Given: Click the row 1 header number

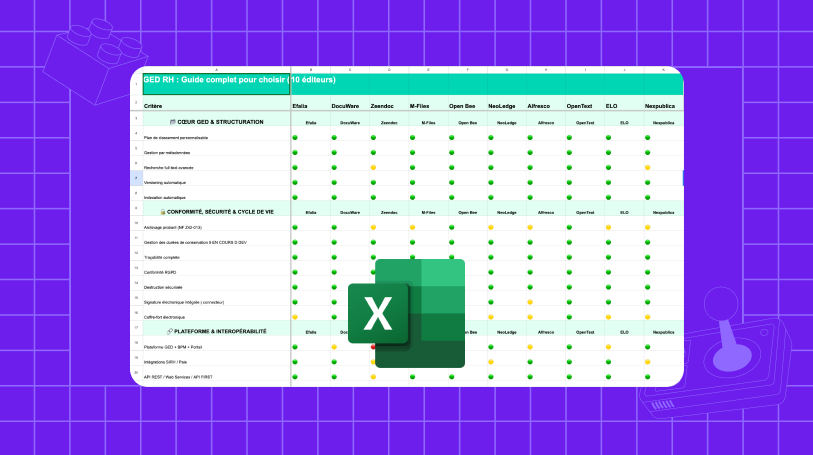Looking at the screenshot, I should [136, 84].
